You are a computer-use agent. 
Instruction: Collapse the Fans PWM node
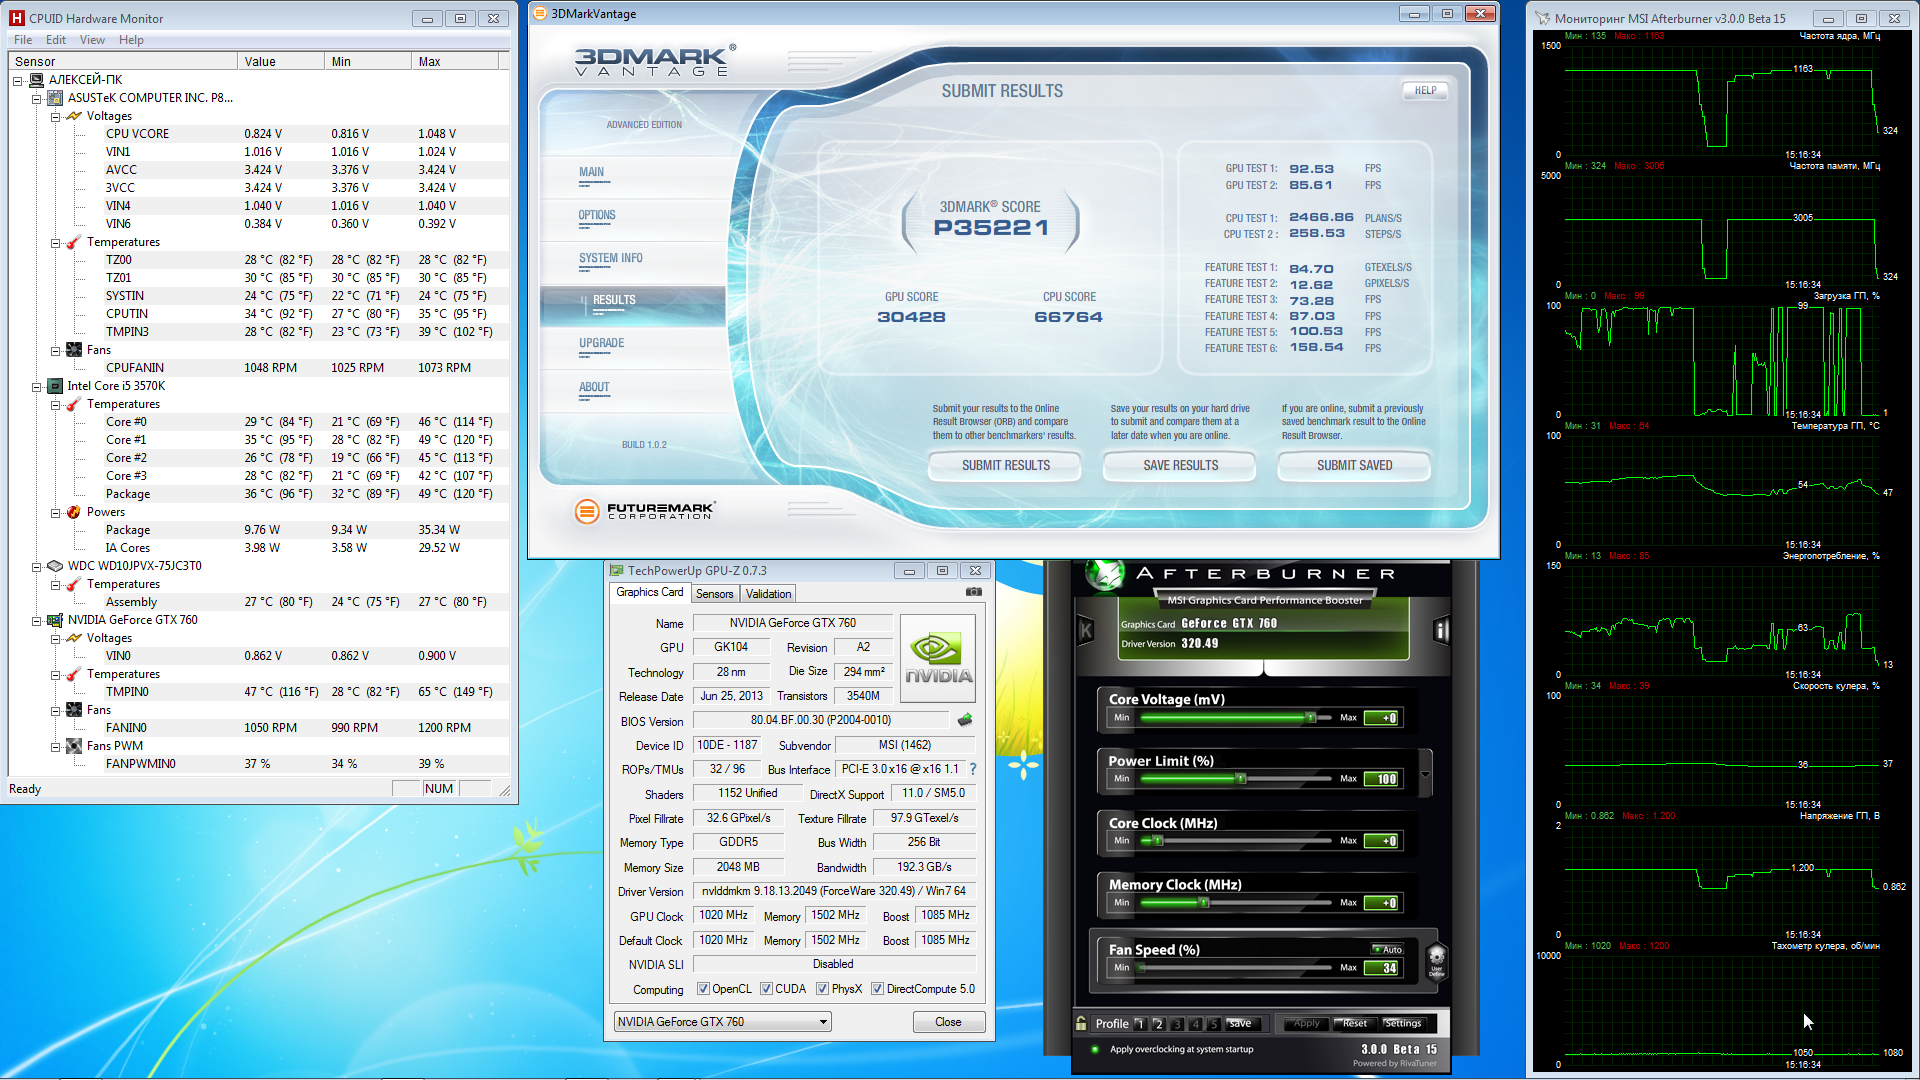pyautogui.click(x=56, y=746)
